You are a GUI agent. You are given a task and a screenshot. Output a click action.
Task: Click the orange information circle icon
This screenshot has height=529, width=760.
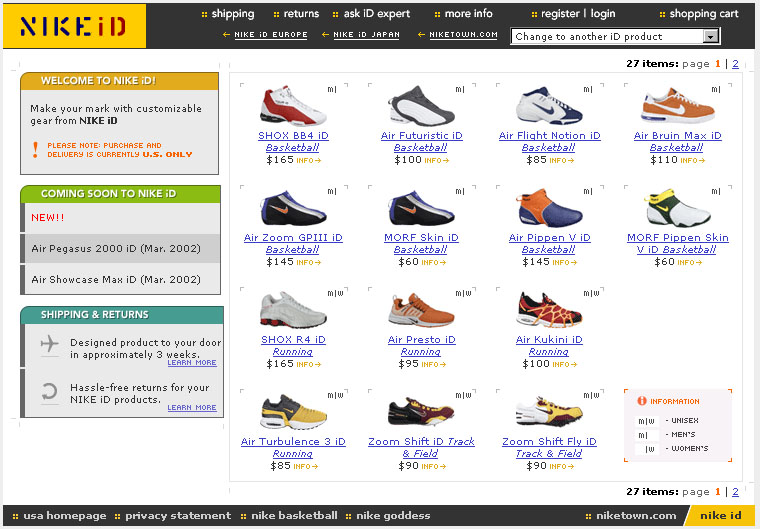coord(642,401)
